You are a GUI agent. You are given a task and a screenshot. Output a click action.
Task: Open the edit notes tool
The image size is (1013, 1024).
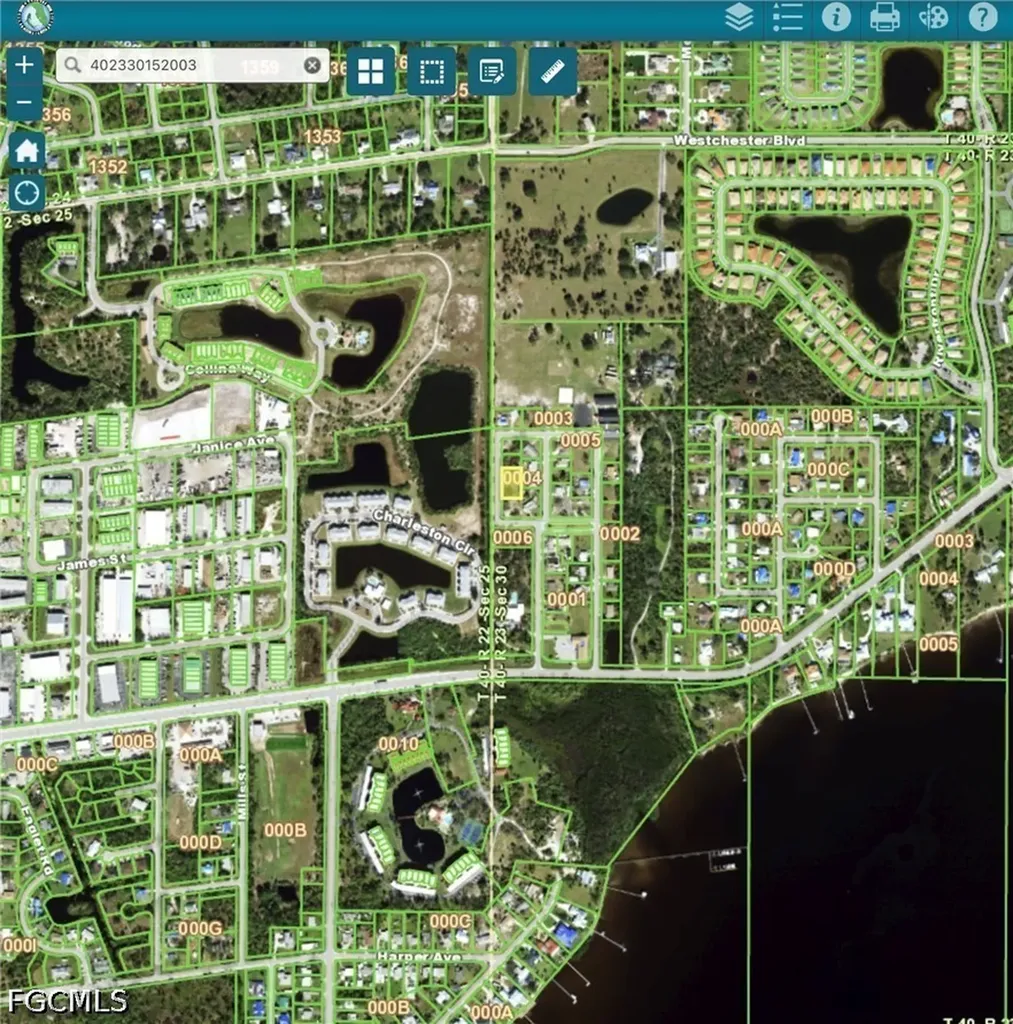pyautogui.click(x=491, y=71)
